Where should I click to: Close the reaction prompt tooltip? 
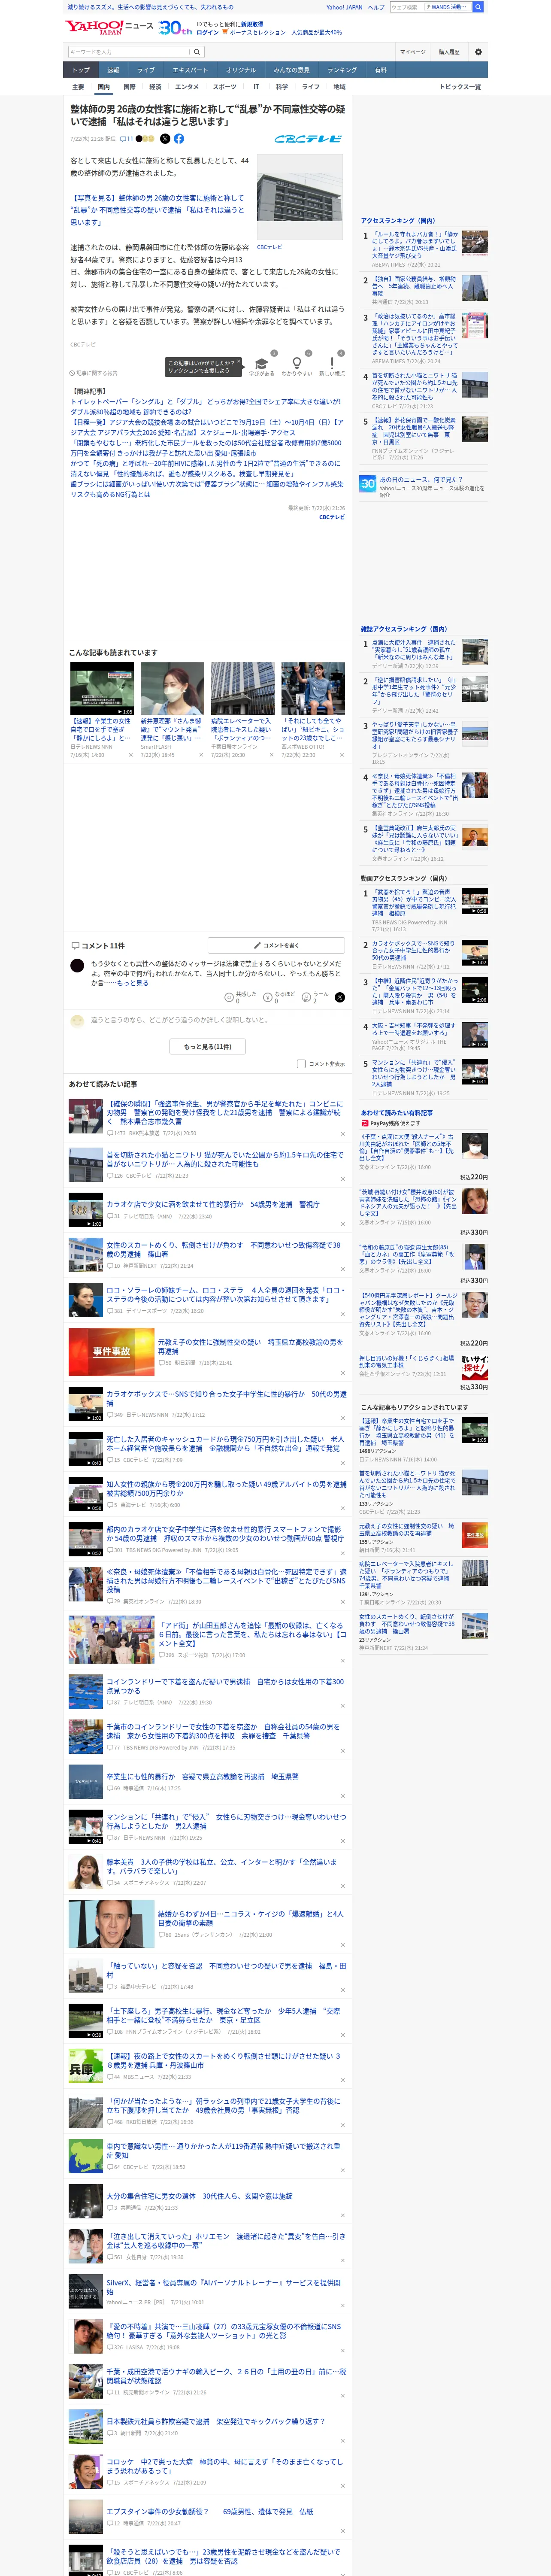click(x=239, y=362)
